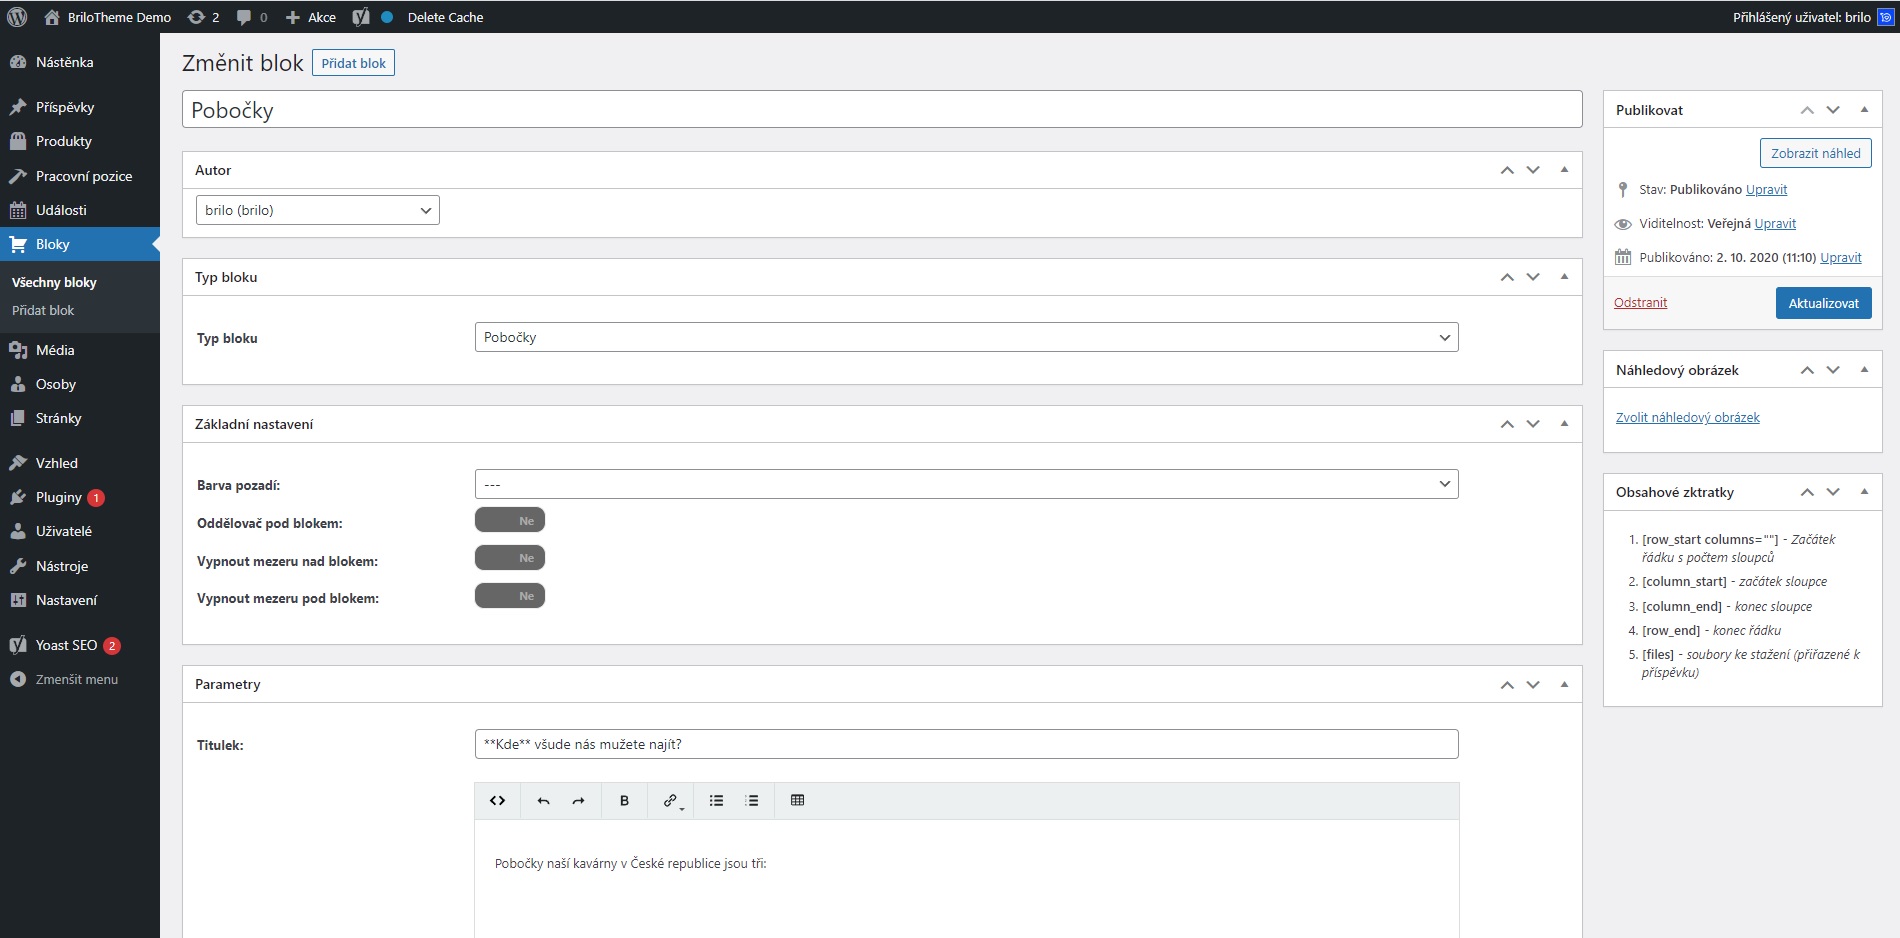Open the Barva pozadí dropdown

click(965, 485)
